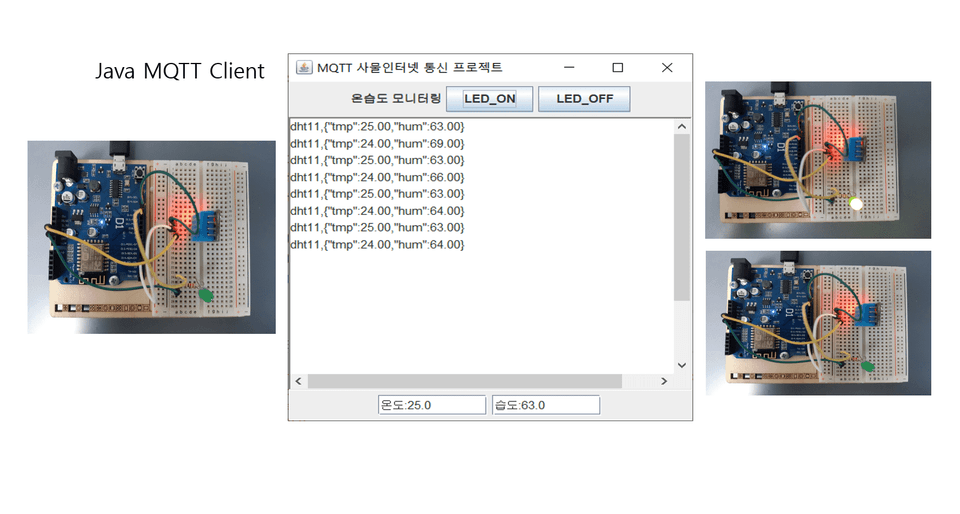Click the horizontal scrollbar thumb

[465, 381]
